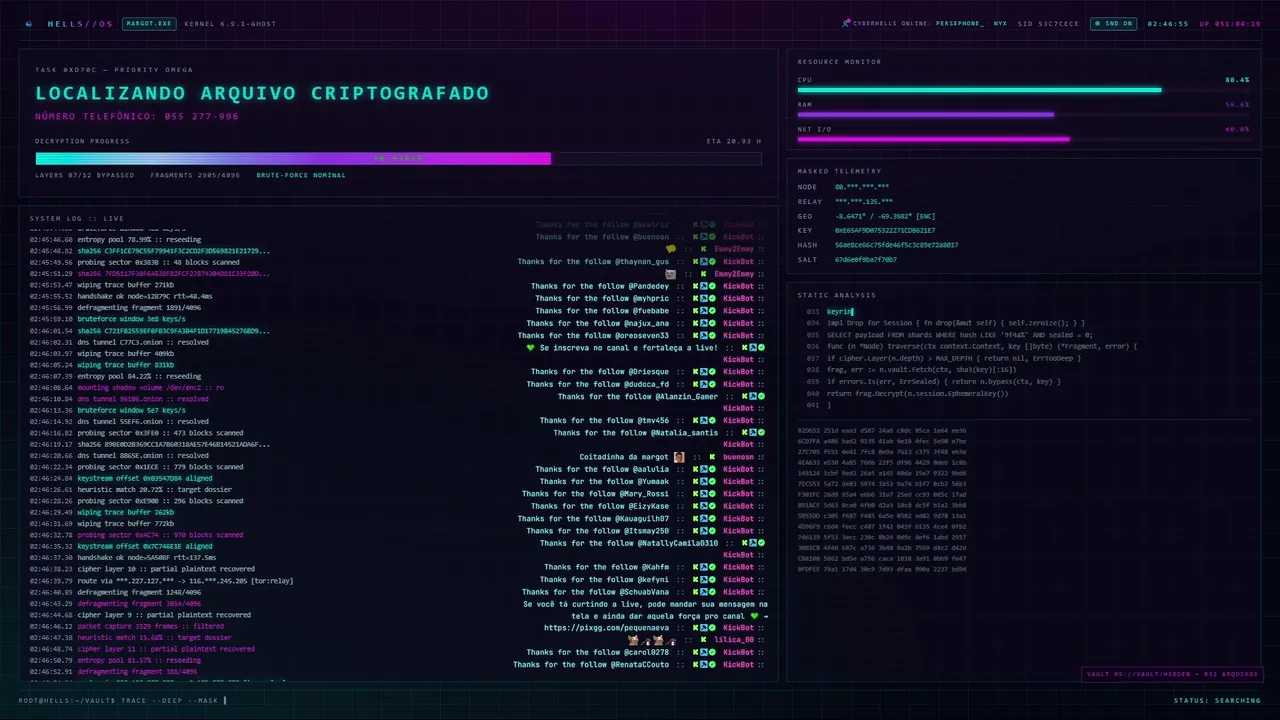Click the green heart before 'Se inscreva no canal'
This screenshot has height=720, width=1280.
coord(531,347)
